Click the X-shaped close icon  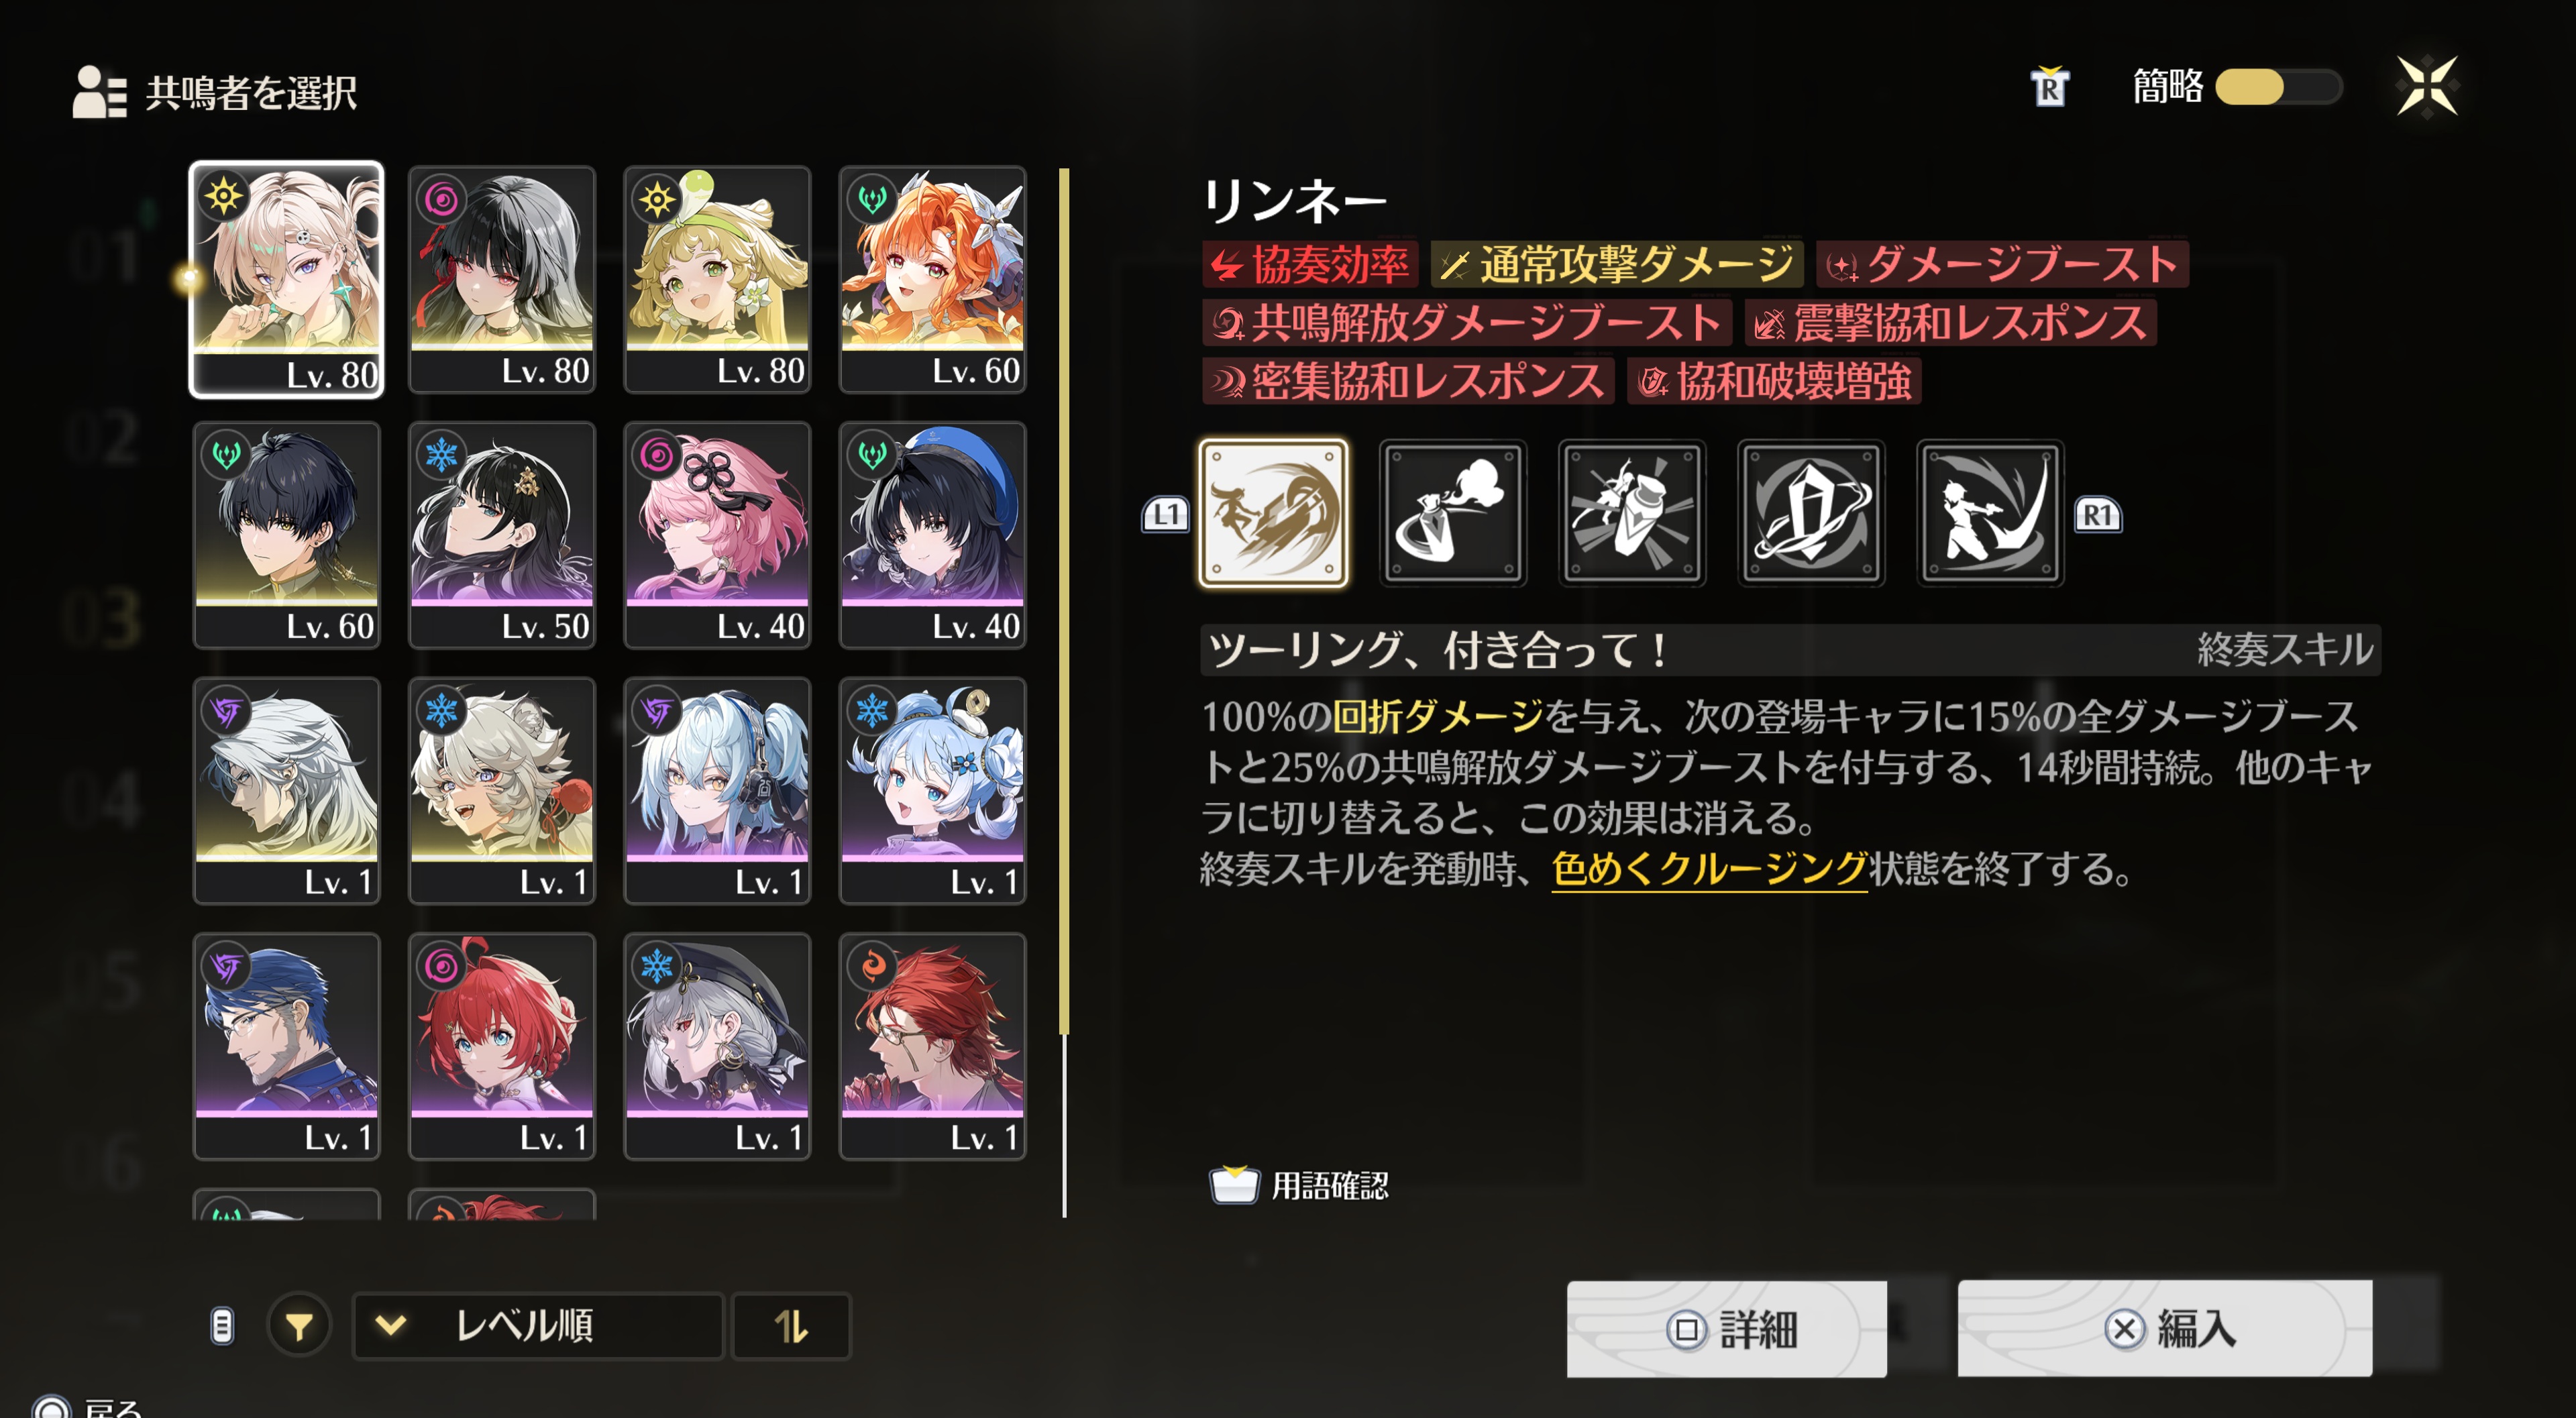click(2427, 86)
